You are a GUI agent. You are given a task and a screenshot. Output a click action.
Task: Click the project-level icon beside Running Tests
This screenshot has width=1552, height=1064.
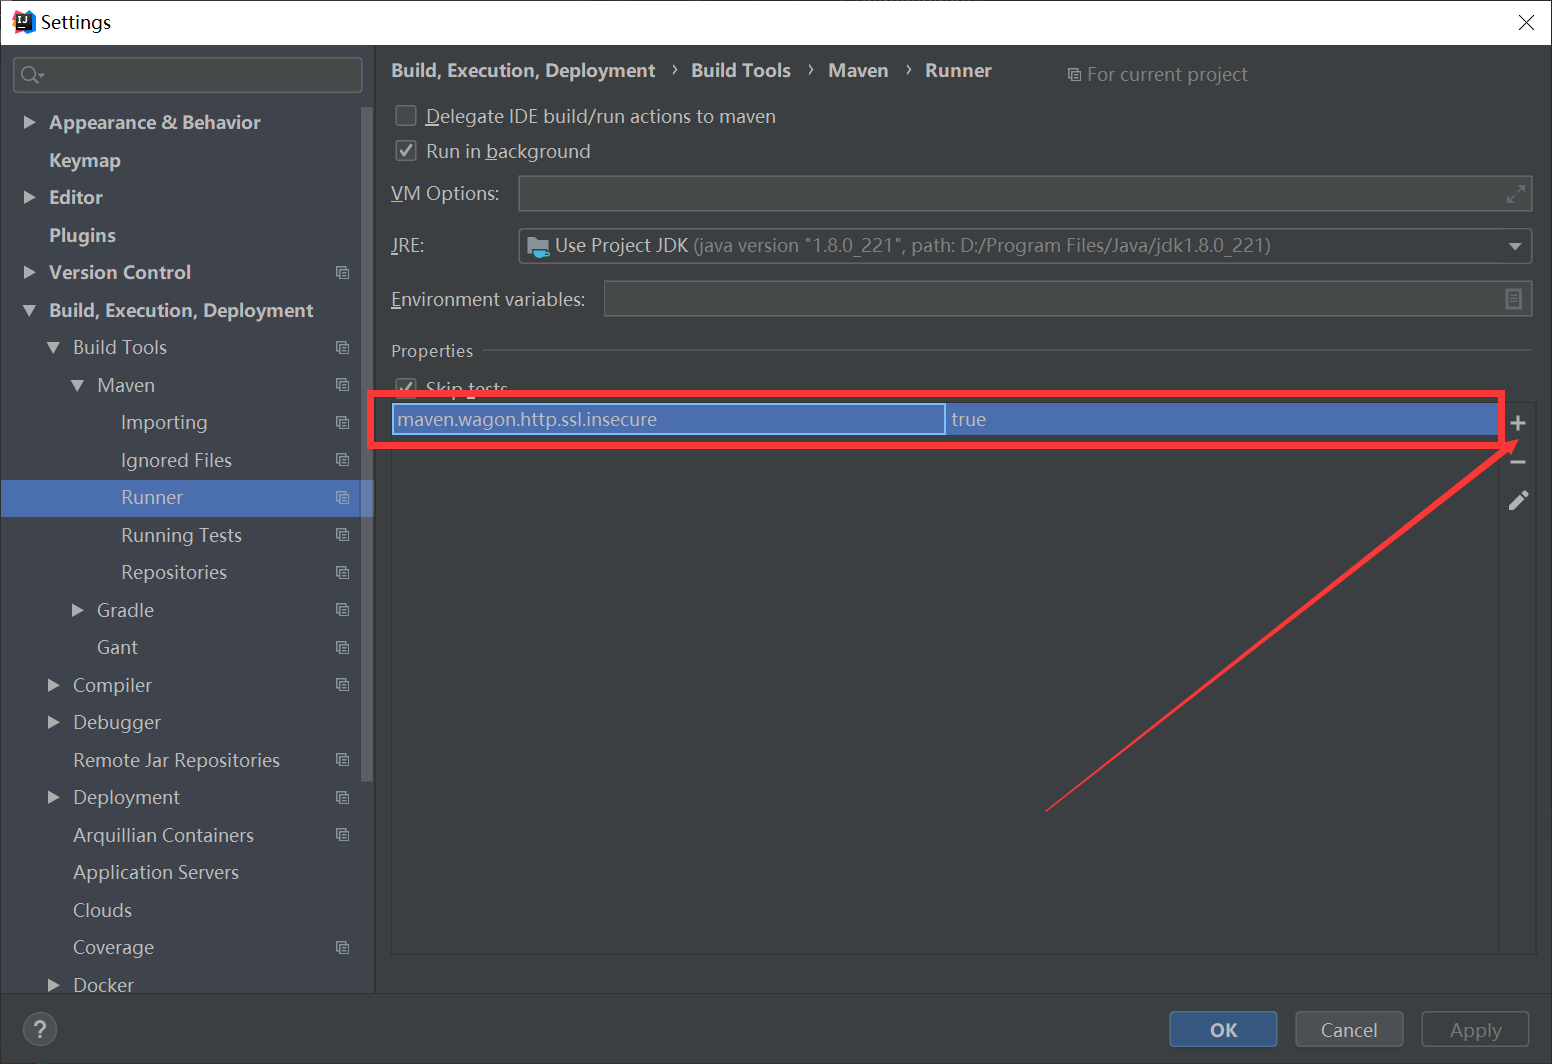[343, 535]
